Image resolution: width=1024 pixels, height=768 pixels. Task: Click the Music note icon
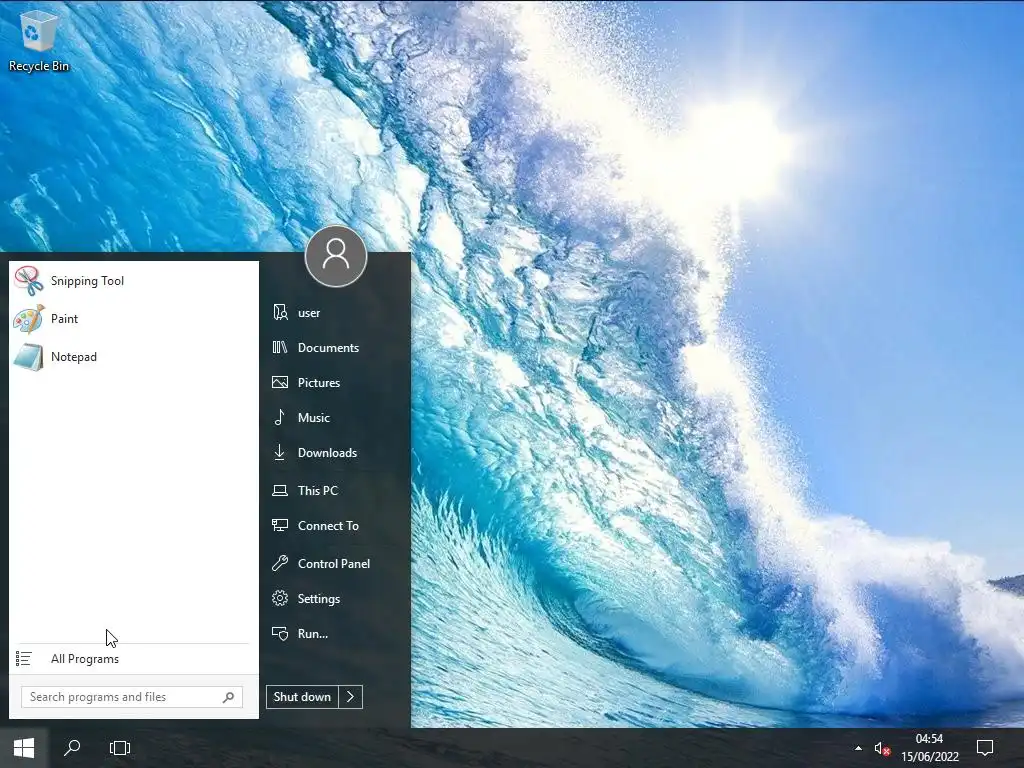280,417
